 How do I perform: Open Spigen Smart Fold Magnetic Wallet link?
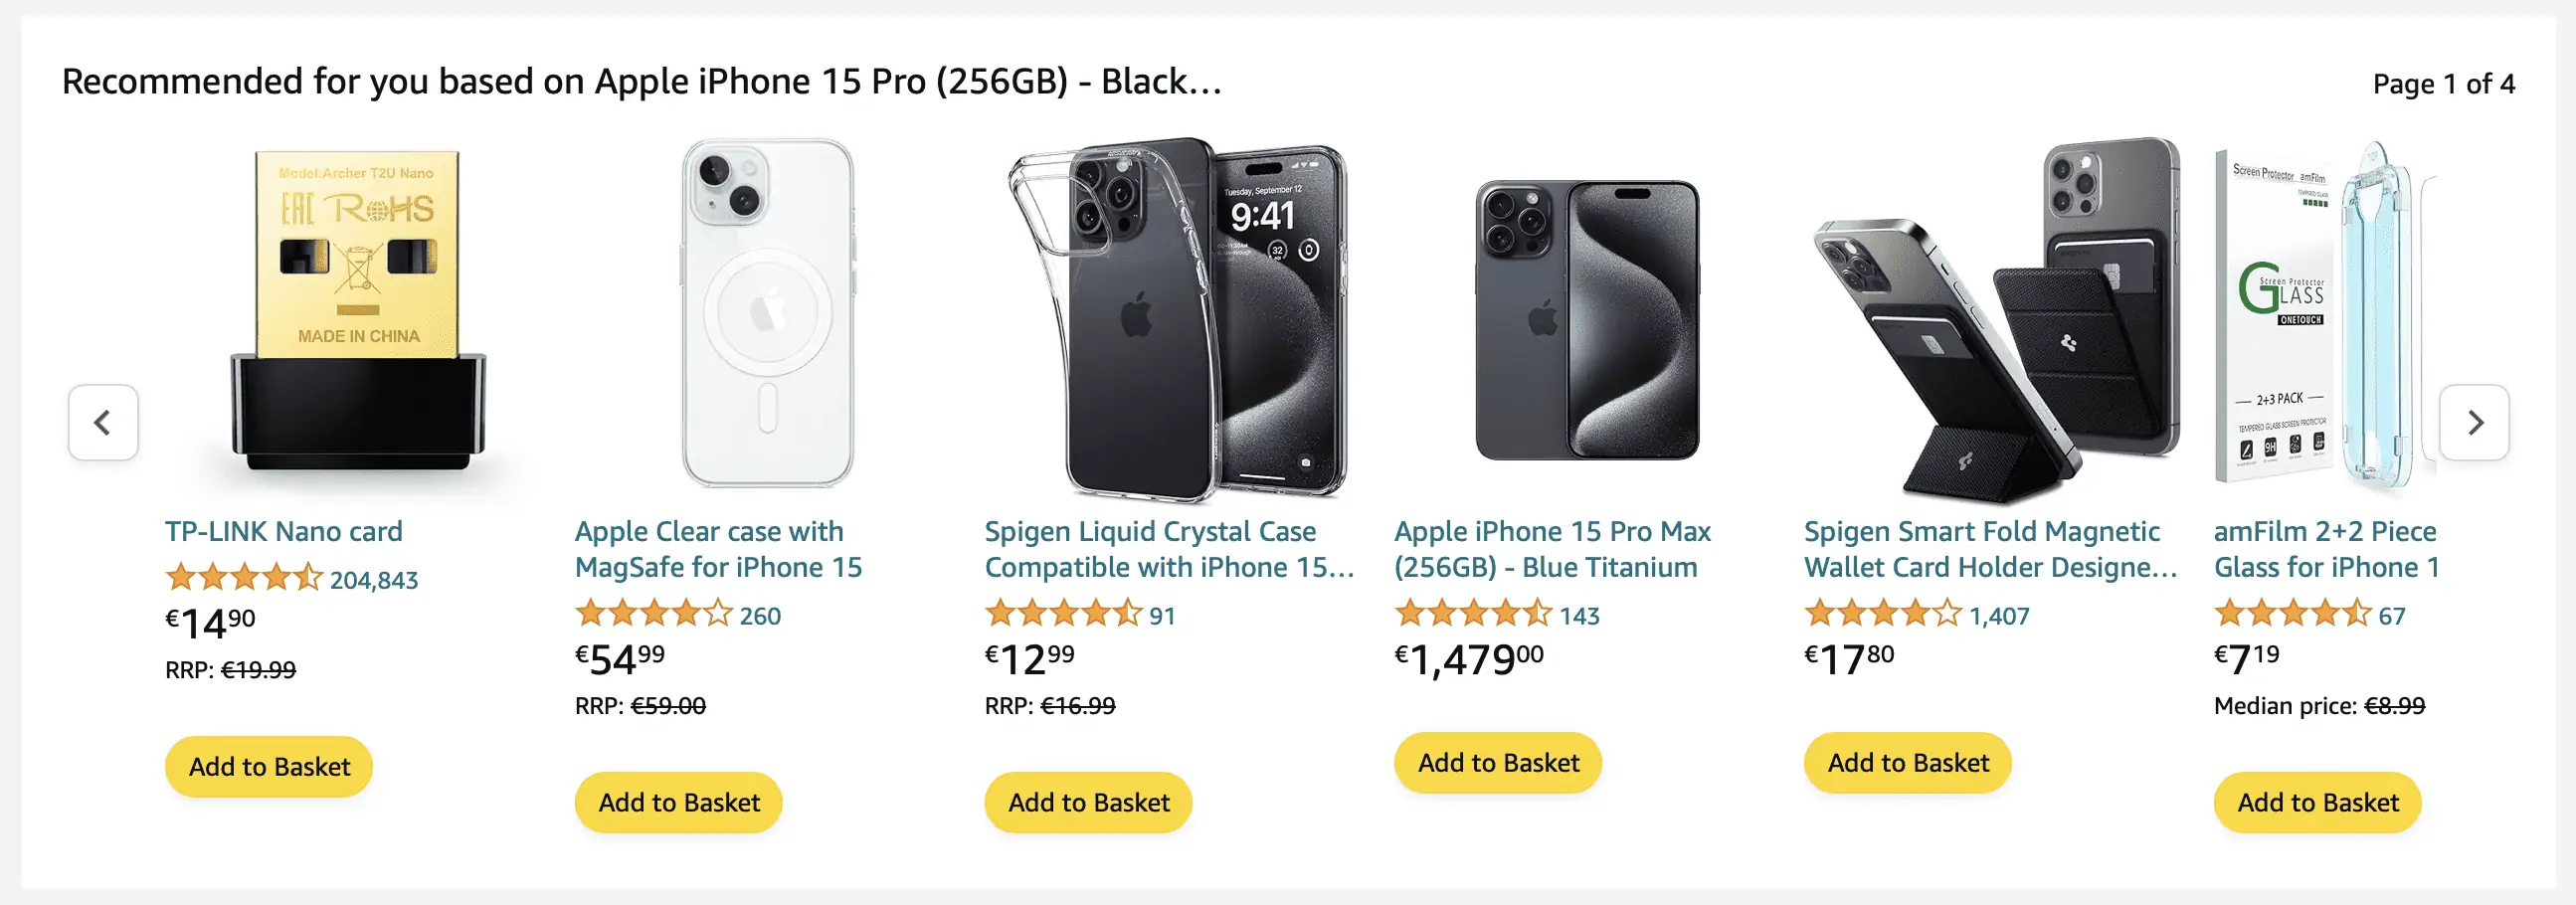coord(1989,549)
